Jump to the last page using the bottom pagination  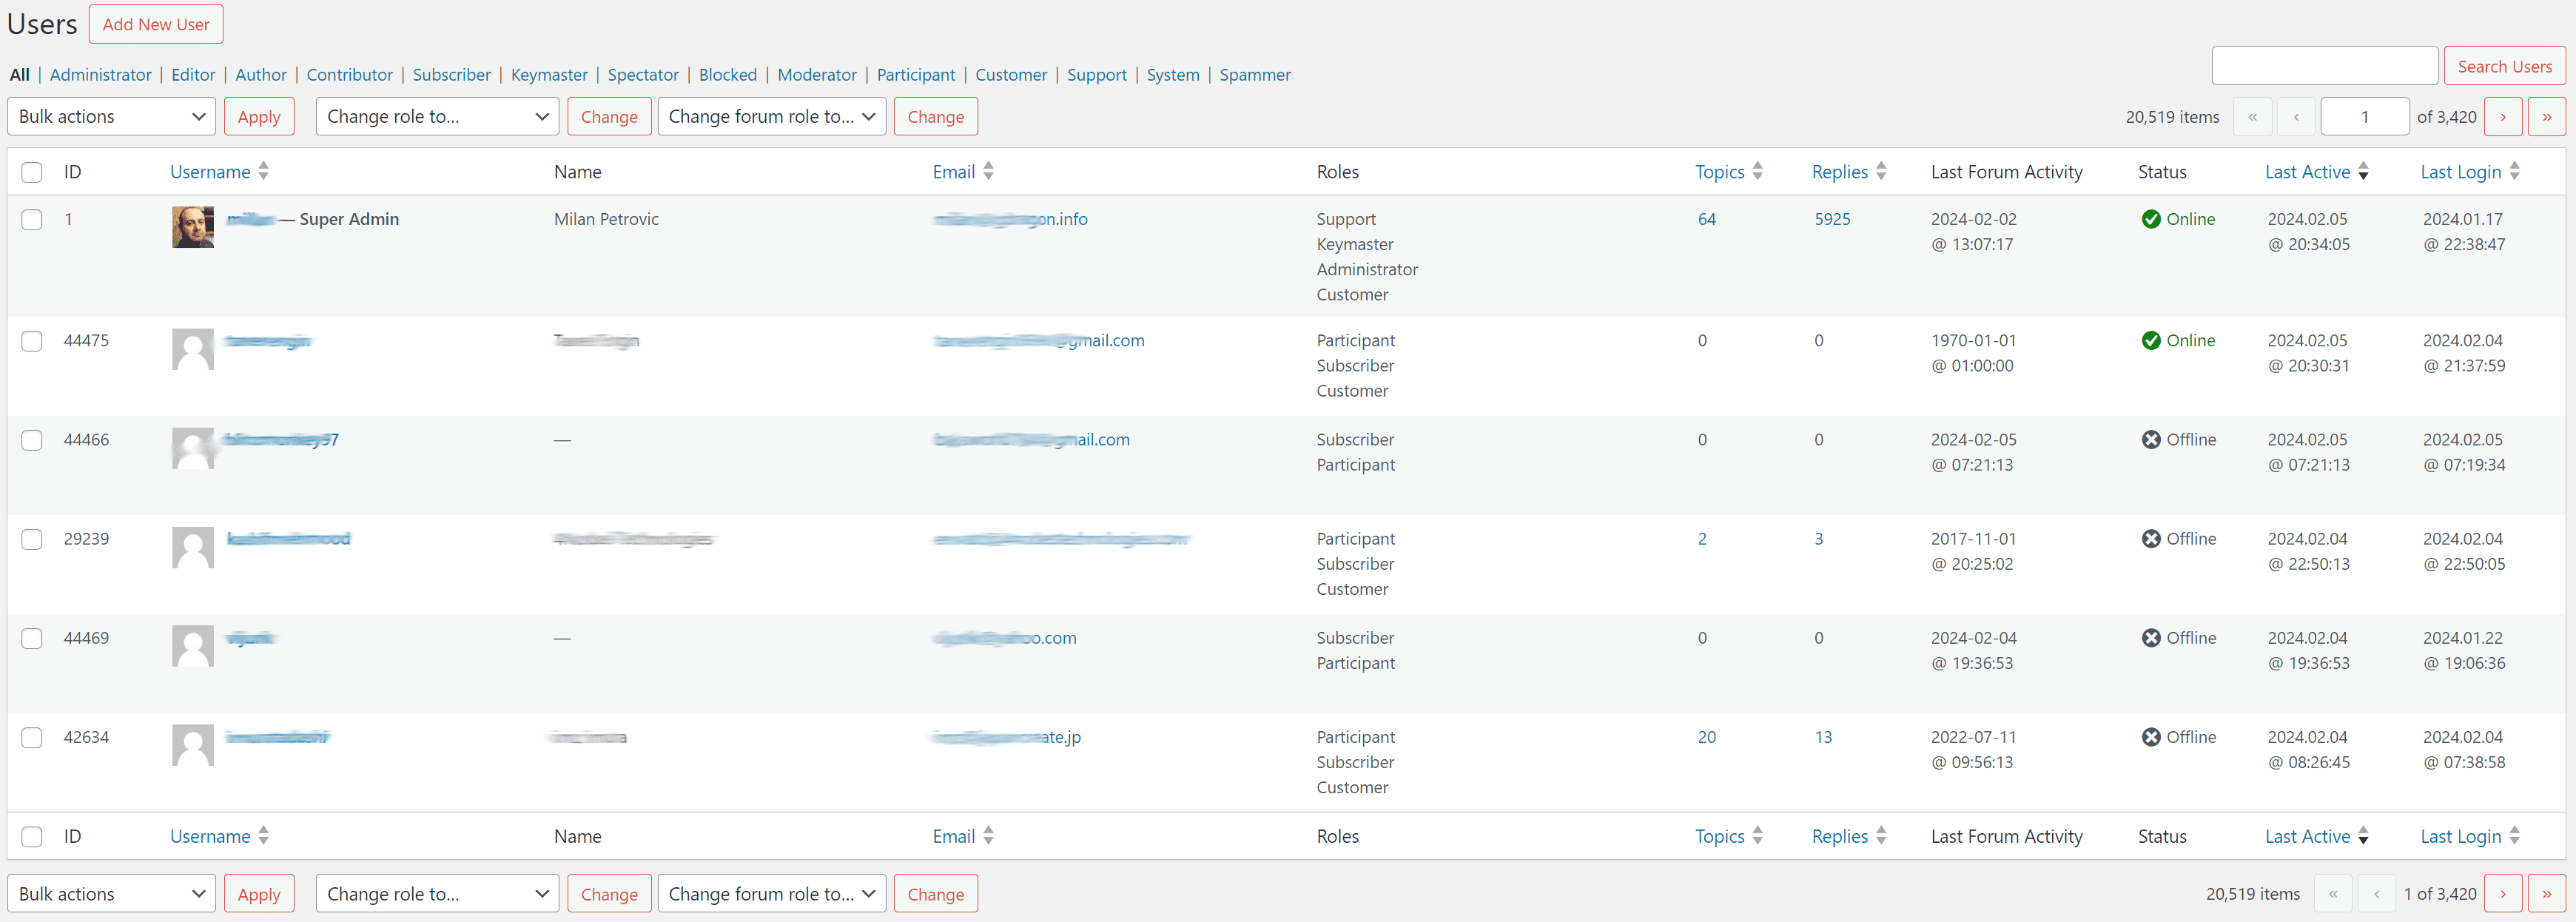[x=2546, y=894]
